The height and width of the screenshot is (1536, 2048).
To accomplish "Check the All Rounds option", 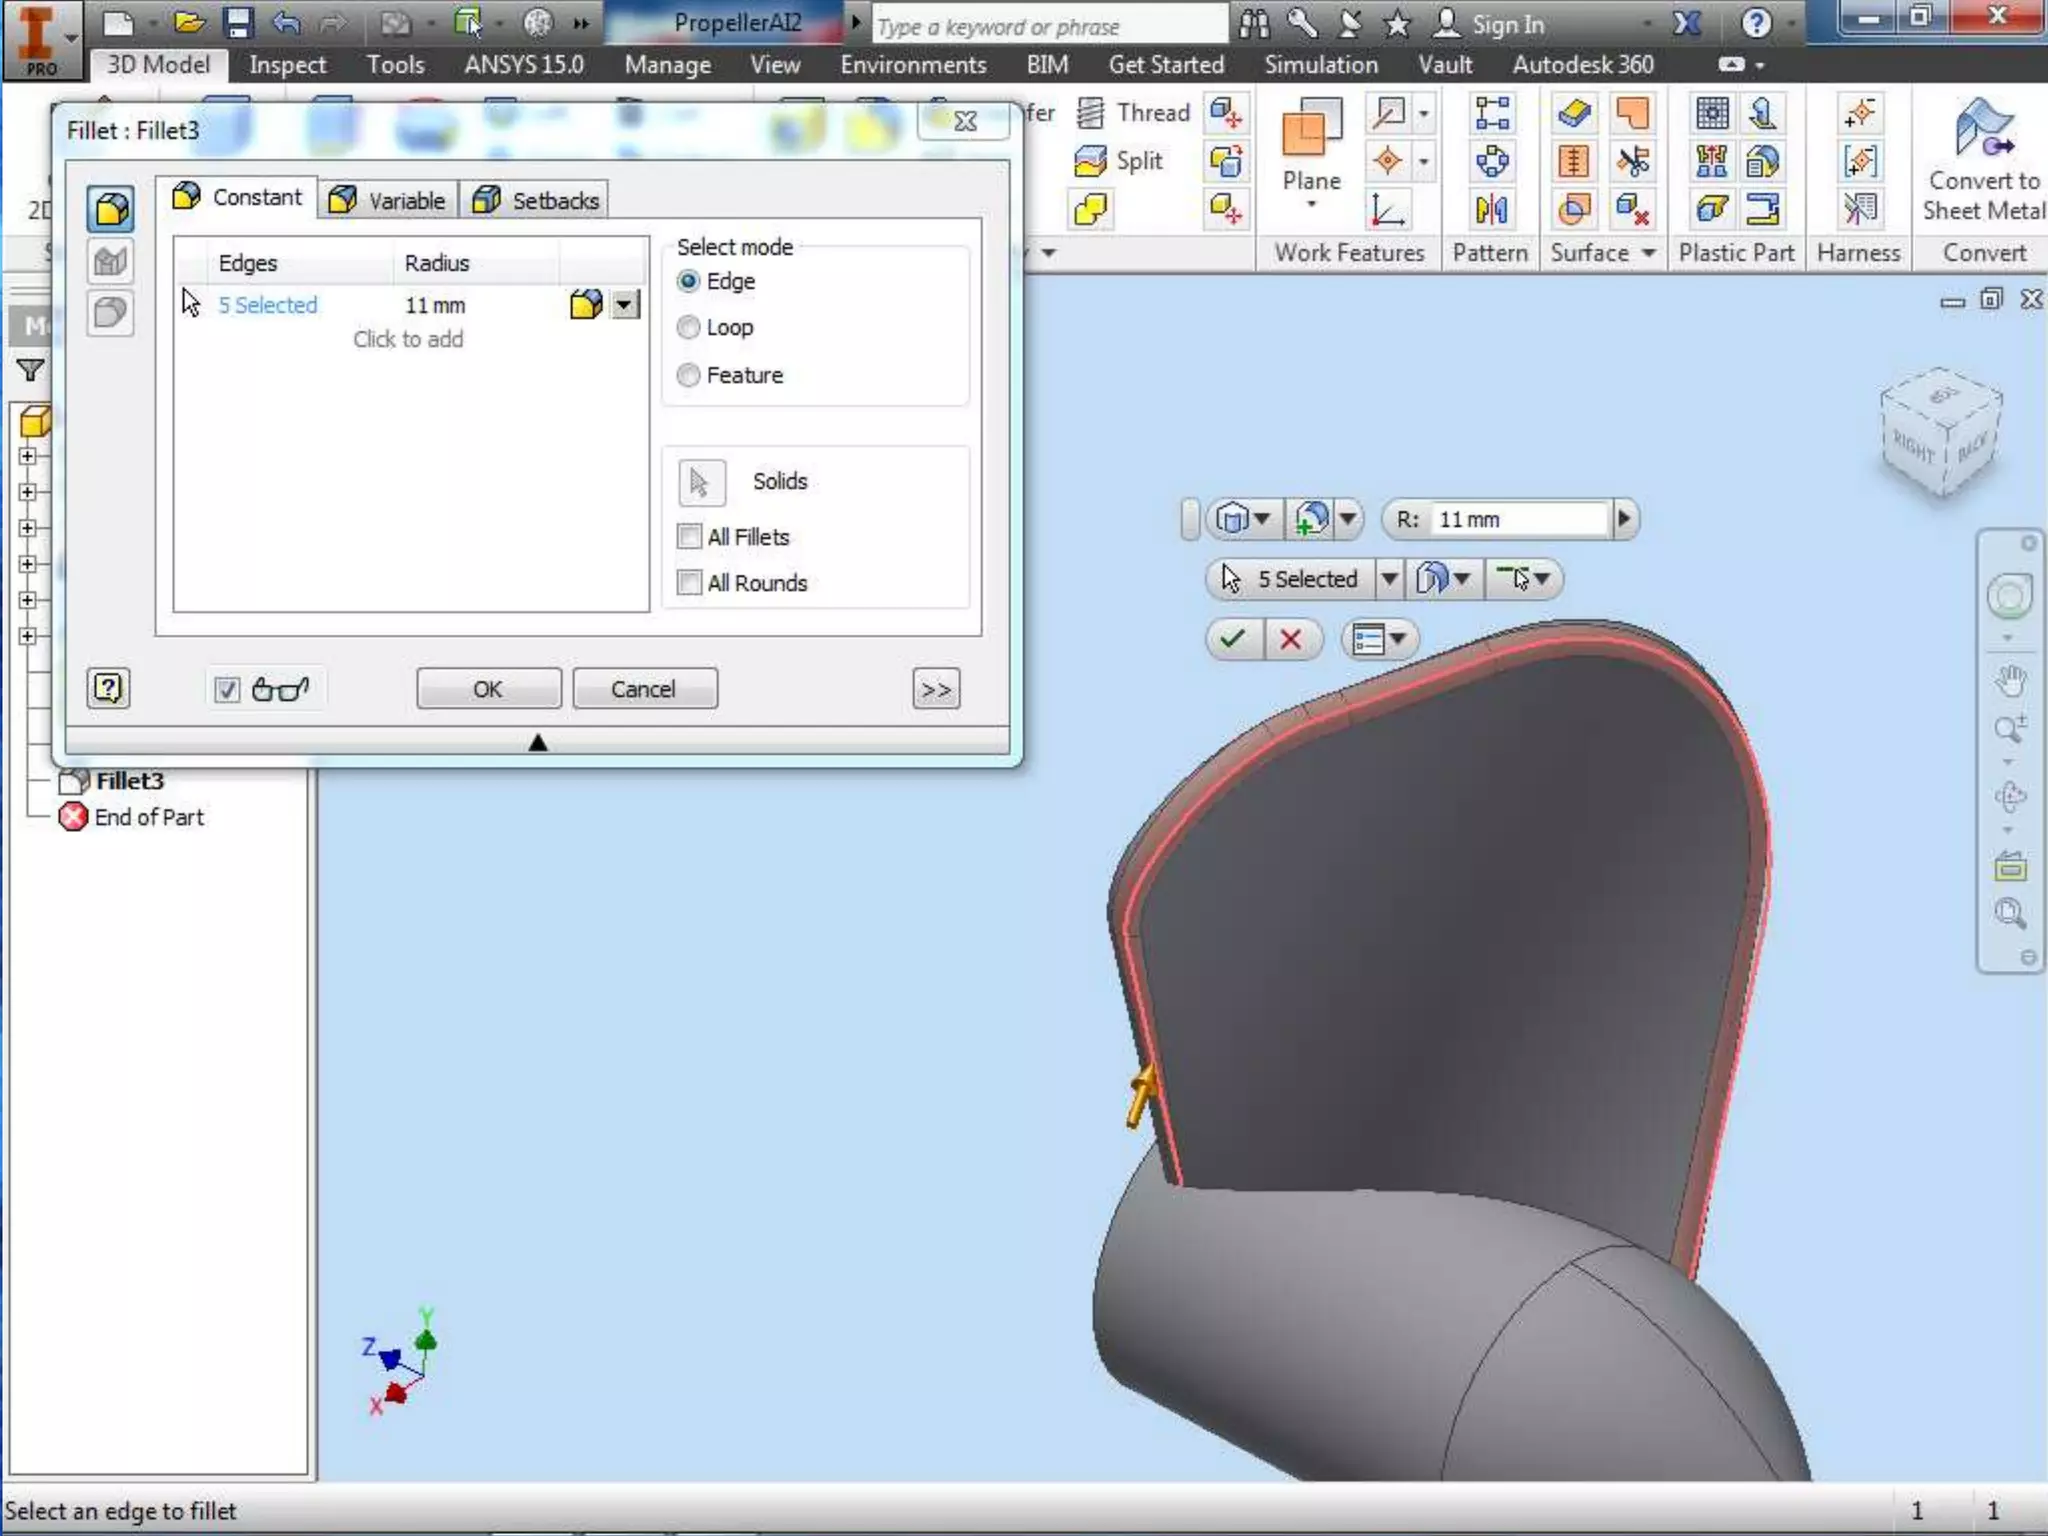I will [689, 582].
